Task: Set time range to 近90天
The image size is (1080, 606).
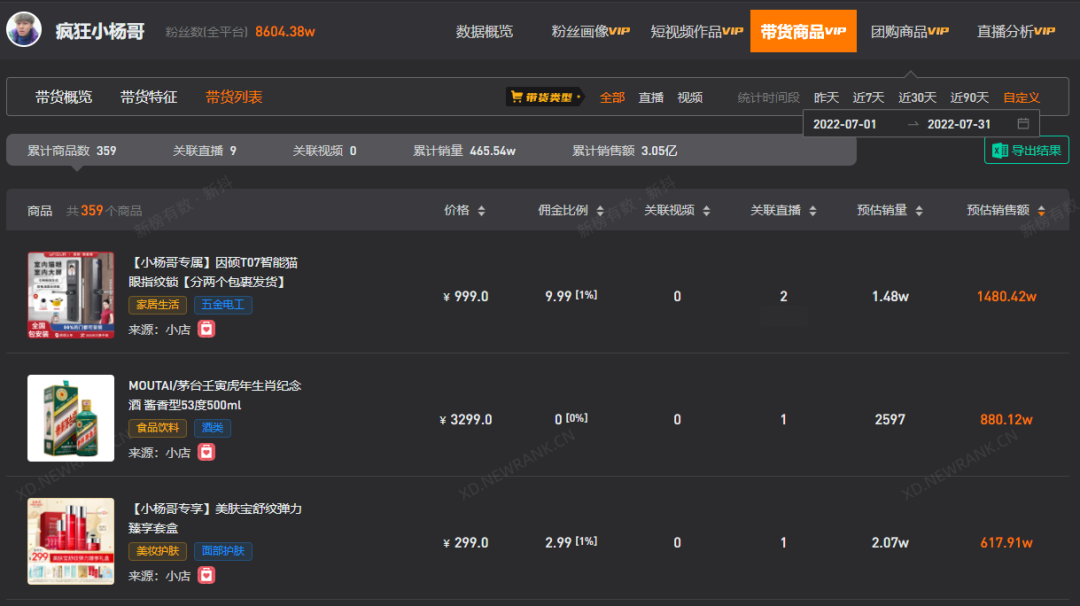Action: pos(969,98)
